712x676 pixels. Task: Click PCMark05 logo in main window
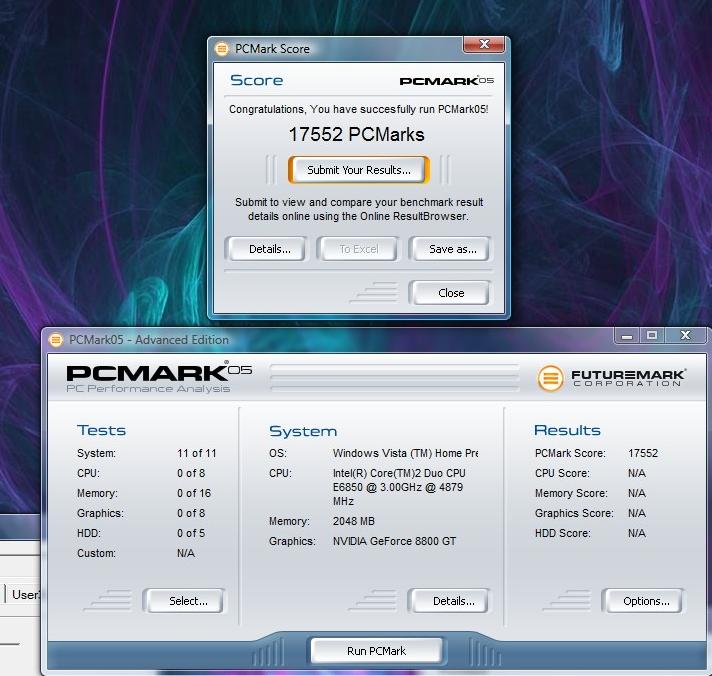tap(158, 372)
